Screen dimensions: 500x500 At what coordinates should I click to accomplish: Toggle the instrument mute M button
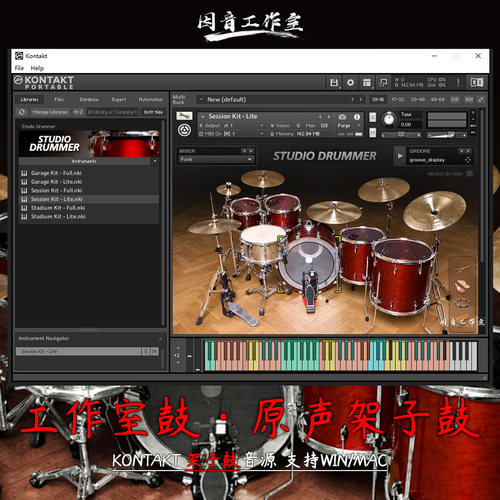coord(373,132)
